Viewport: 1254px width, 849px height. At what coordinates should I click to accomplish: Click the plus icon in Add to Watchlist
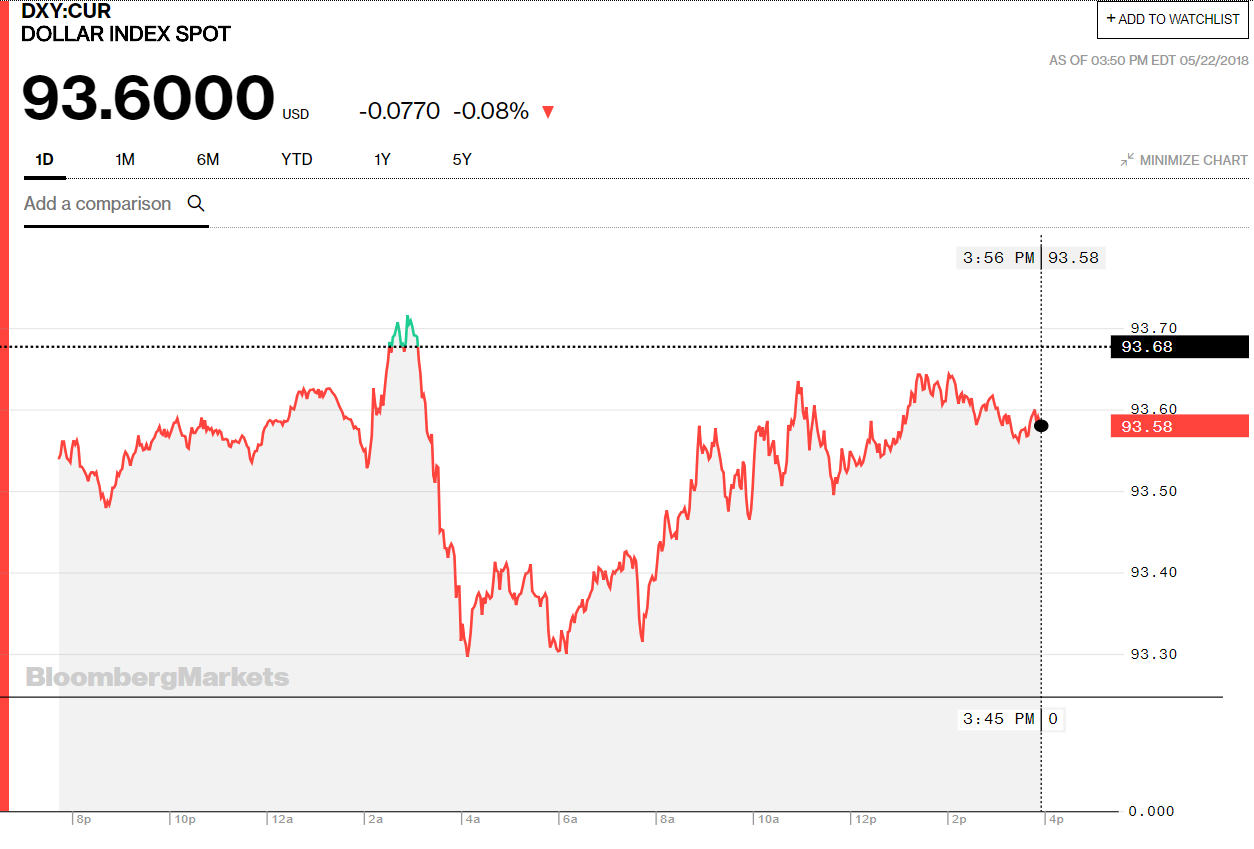(1111, 18)
